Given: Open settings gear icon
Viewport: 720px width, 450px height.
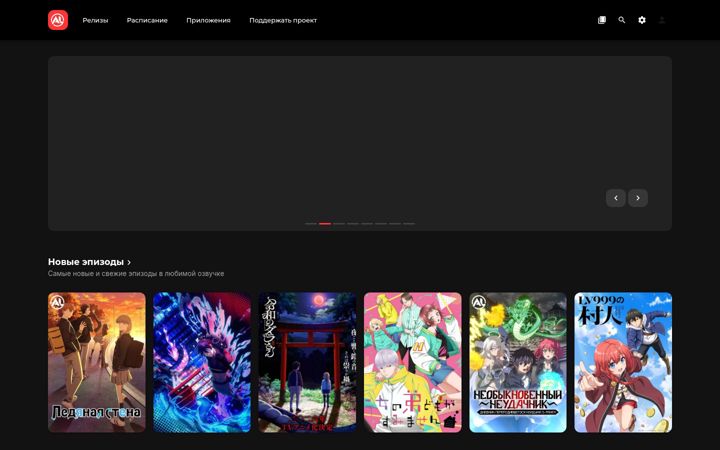Looking at the screenshot, I should 642,20.
